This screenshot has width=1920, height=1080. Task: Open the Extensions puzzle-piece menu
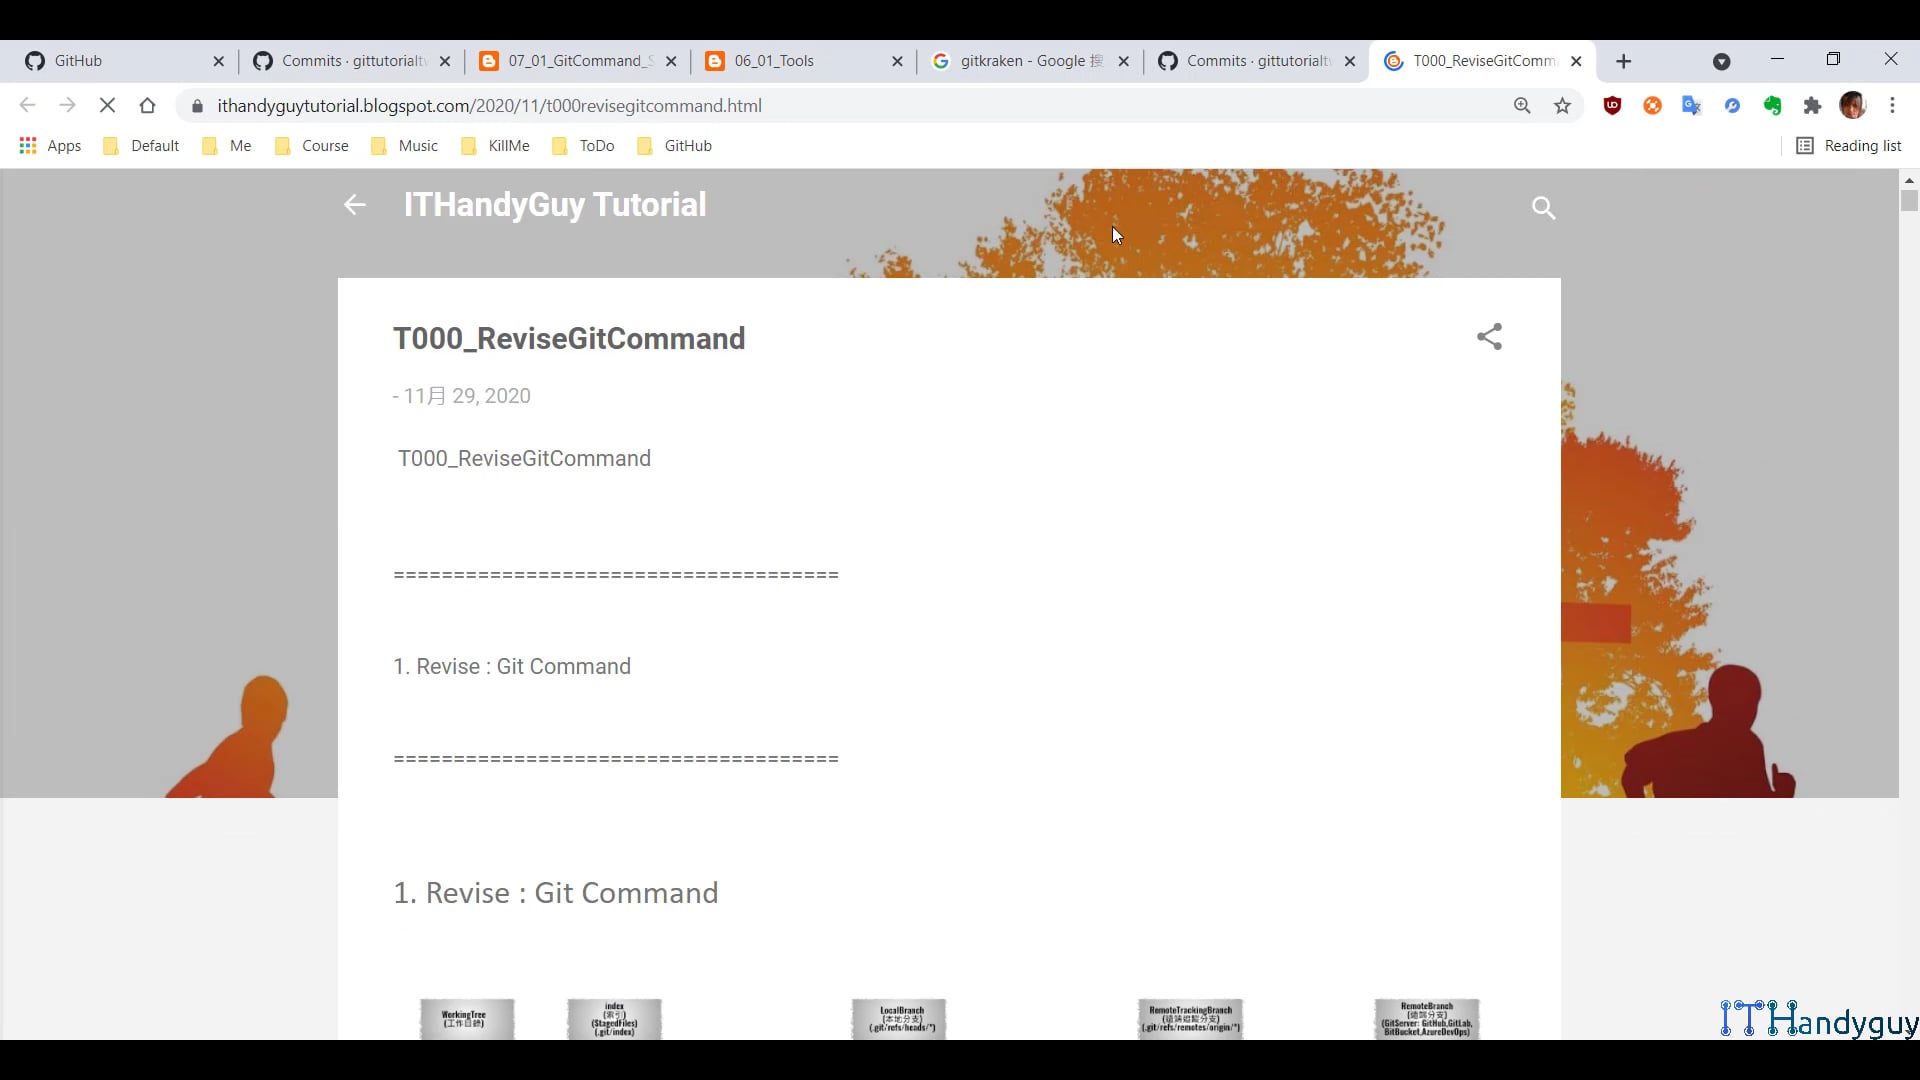point(1812,105)
